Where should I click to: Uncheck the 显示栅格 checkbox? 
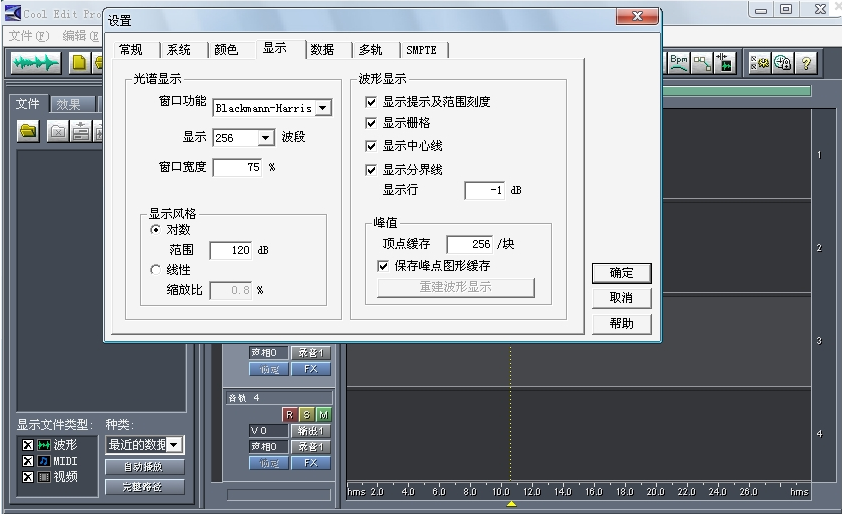[x=371, y=123]
